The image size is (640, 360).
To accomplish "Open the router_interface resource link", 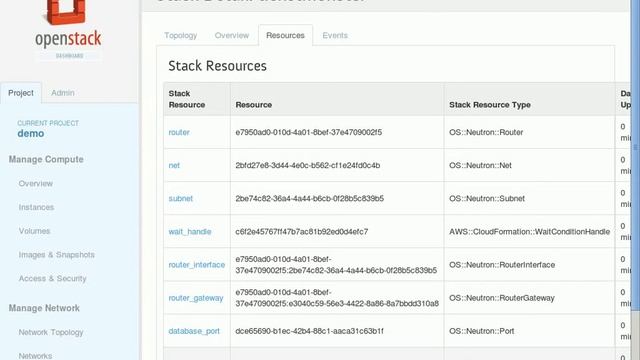I will pyautogui.click(x=197, y=265).
